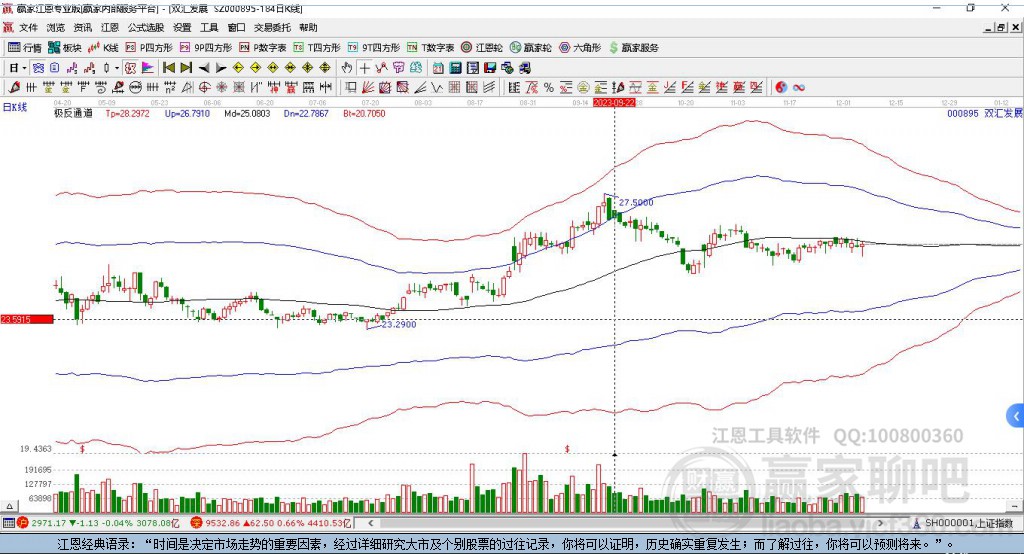
Task: Open 赢家服务 with the dollar sign
Action: (633, 48)
